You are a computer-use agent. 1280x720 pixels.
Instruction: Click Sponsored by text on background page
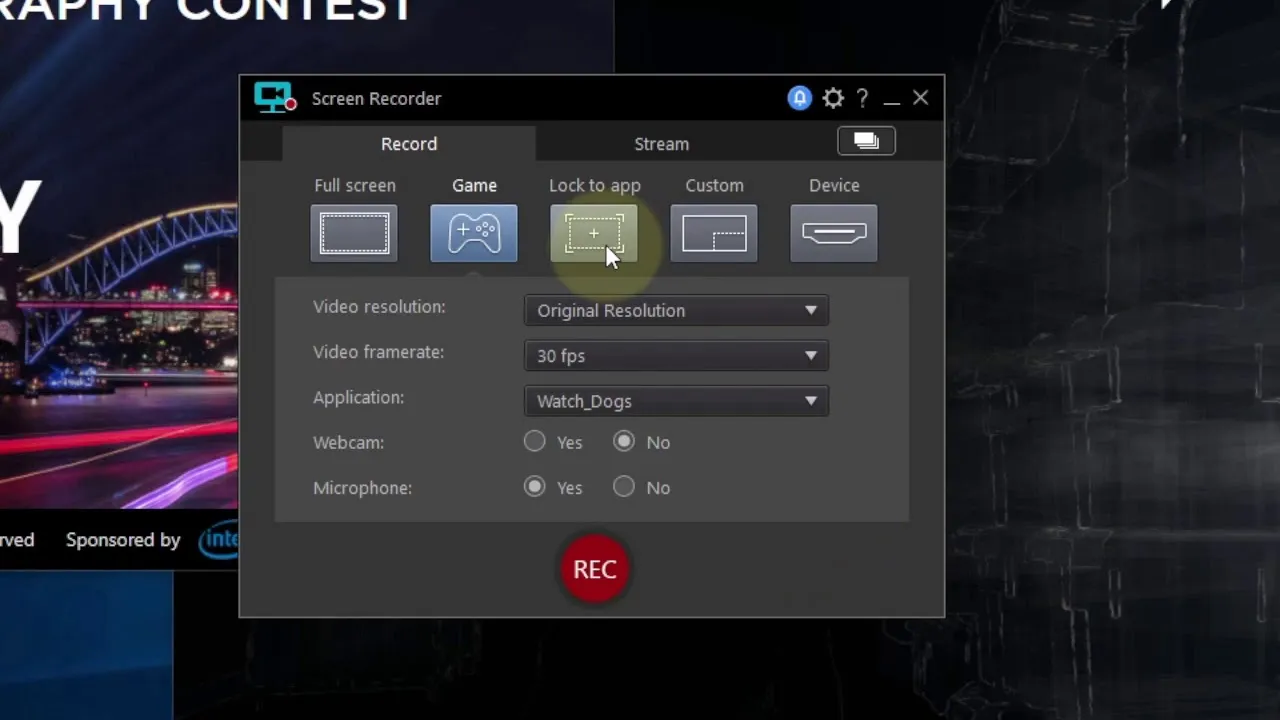point(123,540)
